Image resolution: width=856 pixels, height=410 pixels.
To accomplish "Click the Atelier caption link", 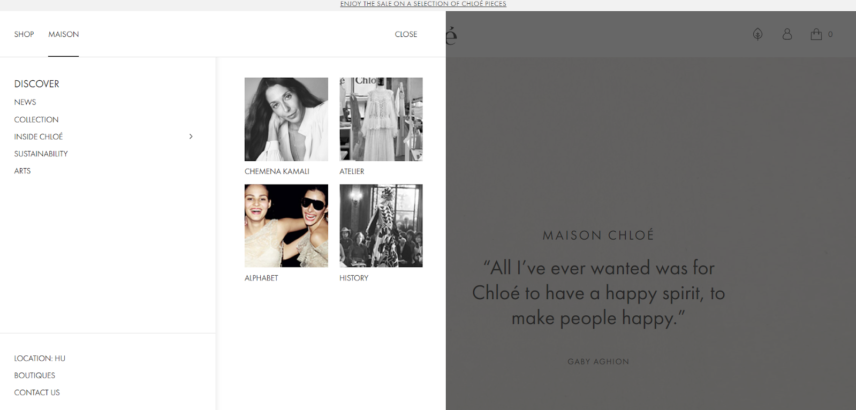I will tap(352, 171).
